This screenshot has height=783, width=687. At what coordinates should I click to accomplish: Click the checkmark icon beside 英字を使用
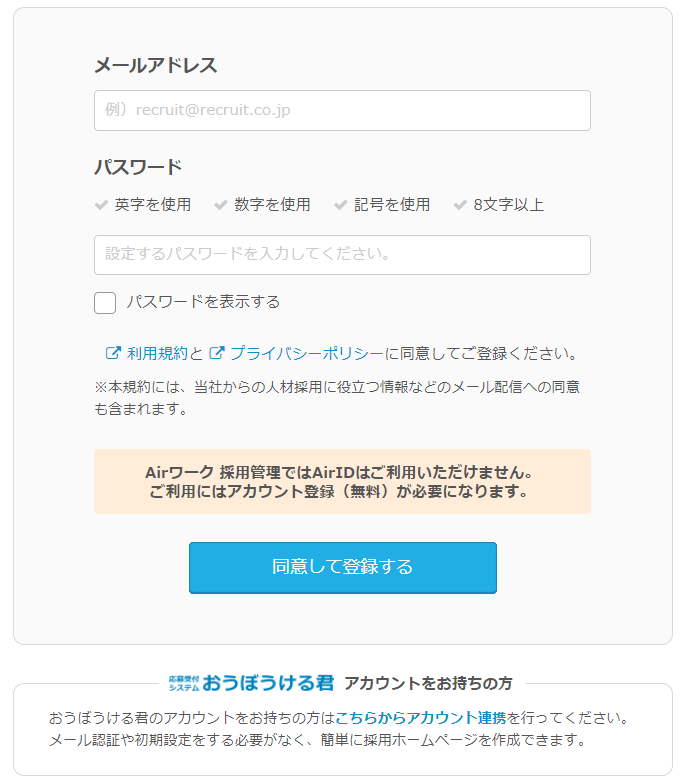click(101, 205)
